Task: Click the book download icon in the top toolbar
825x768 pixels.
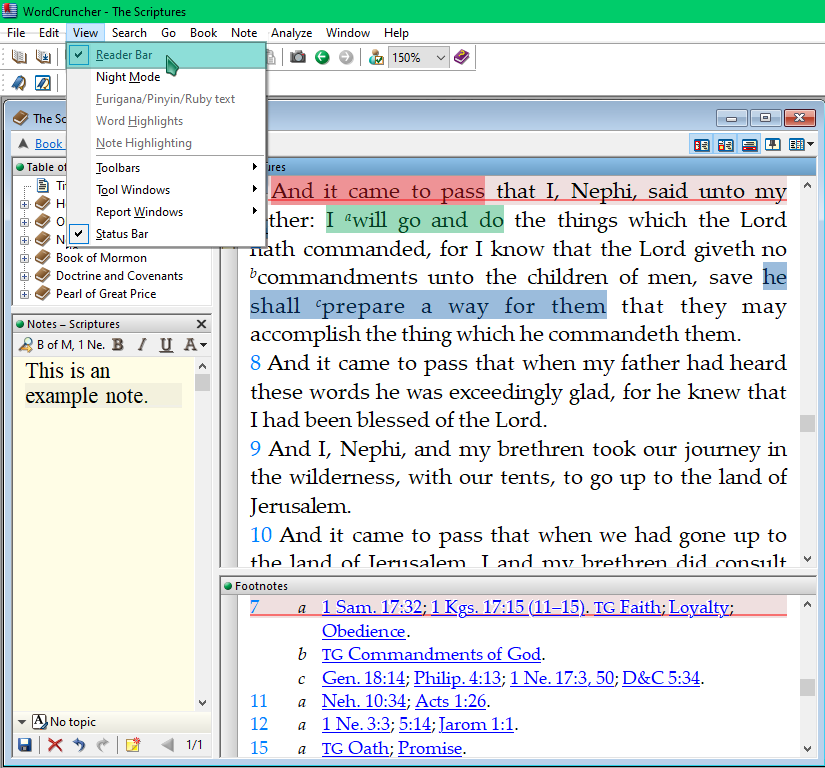Action: 43,57
